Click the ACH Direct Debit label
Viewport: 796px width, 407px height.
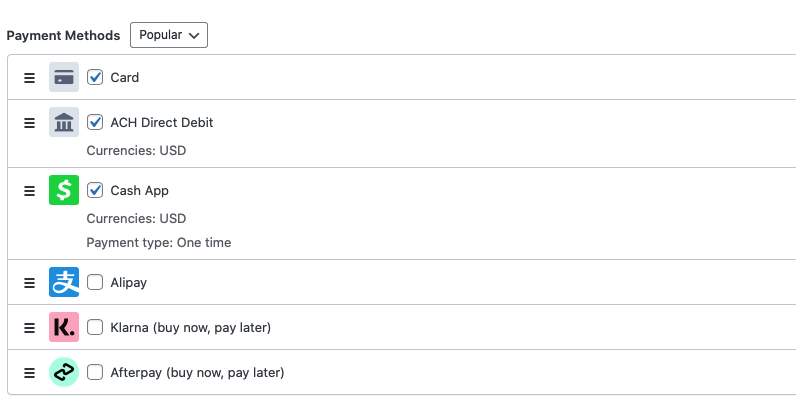click(161, 123)
